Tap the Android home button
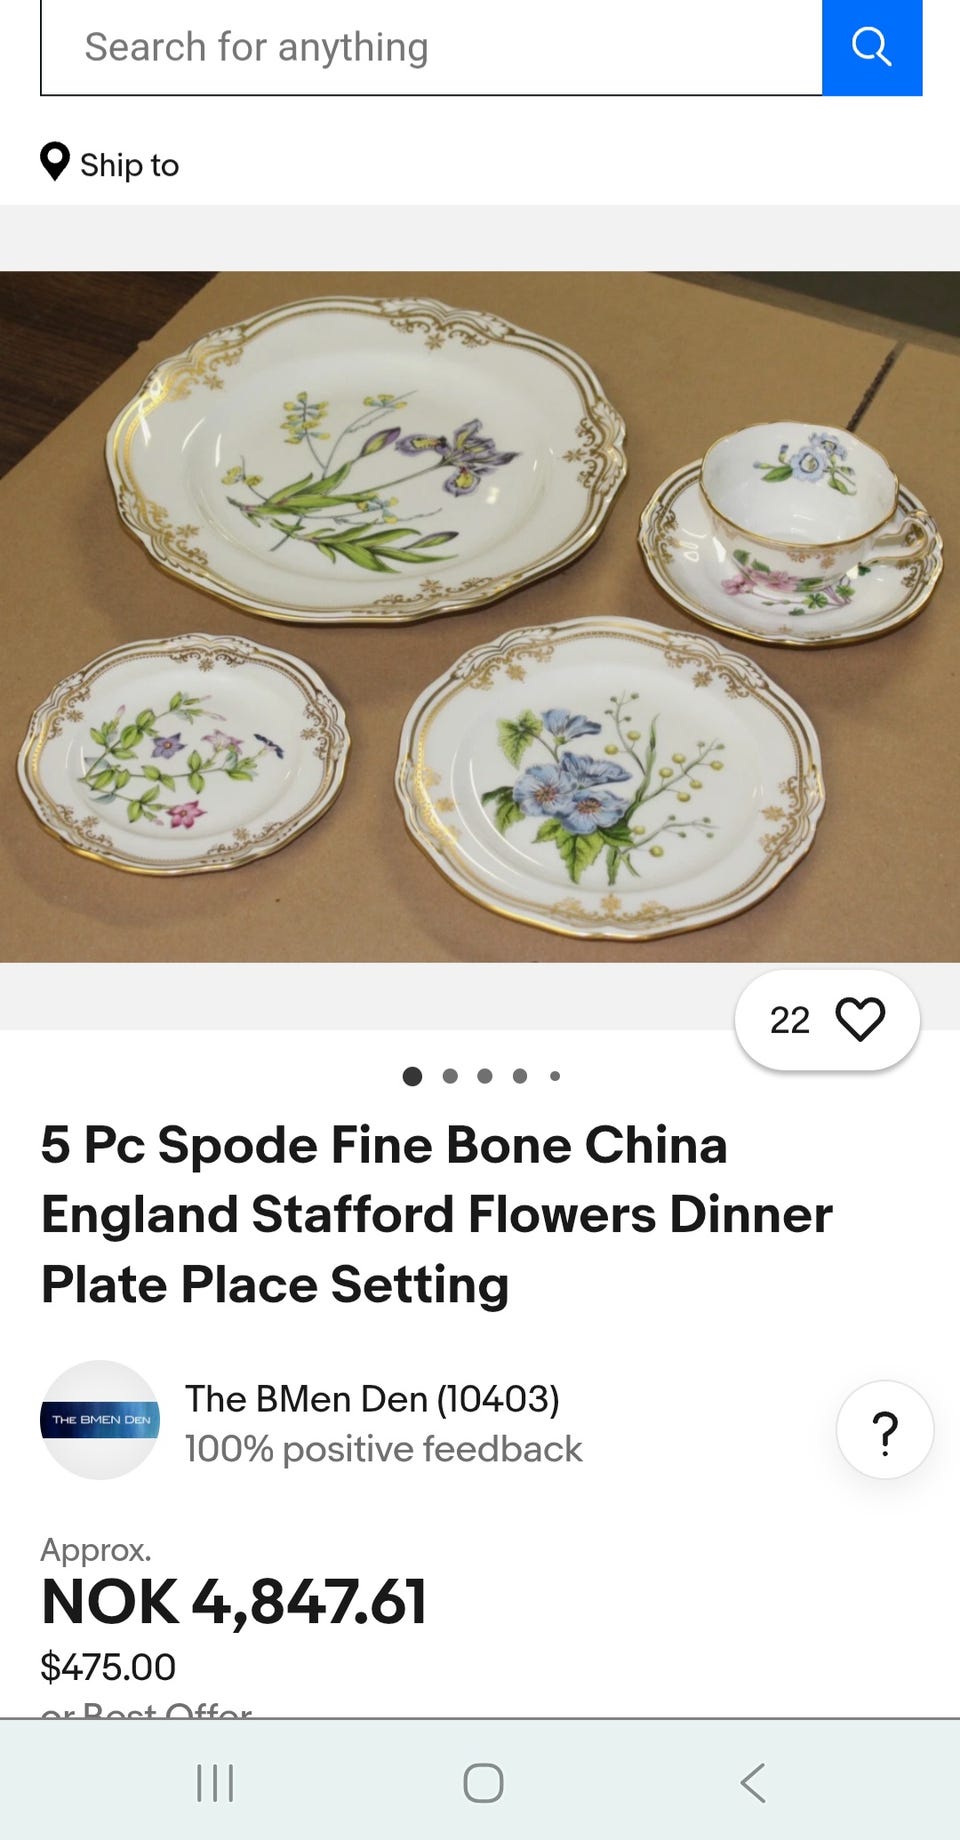Viewport: 960px width, 1840px height. (x=483, y=1783)
